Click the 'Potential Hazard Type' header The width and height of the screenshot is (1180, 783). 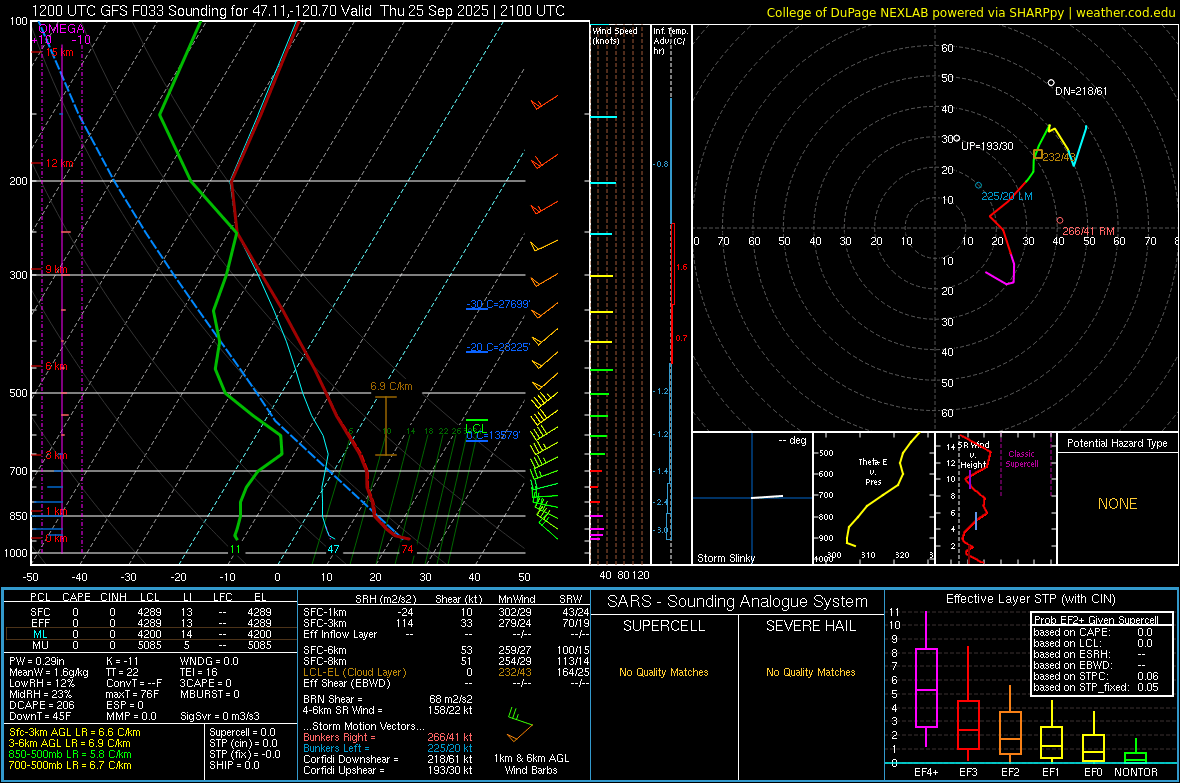pos(1117,443)
